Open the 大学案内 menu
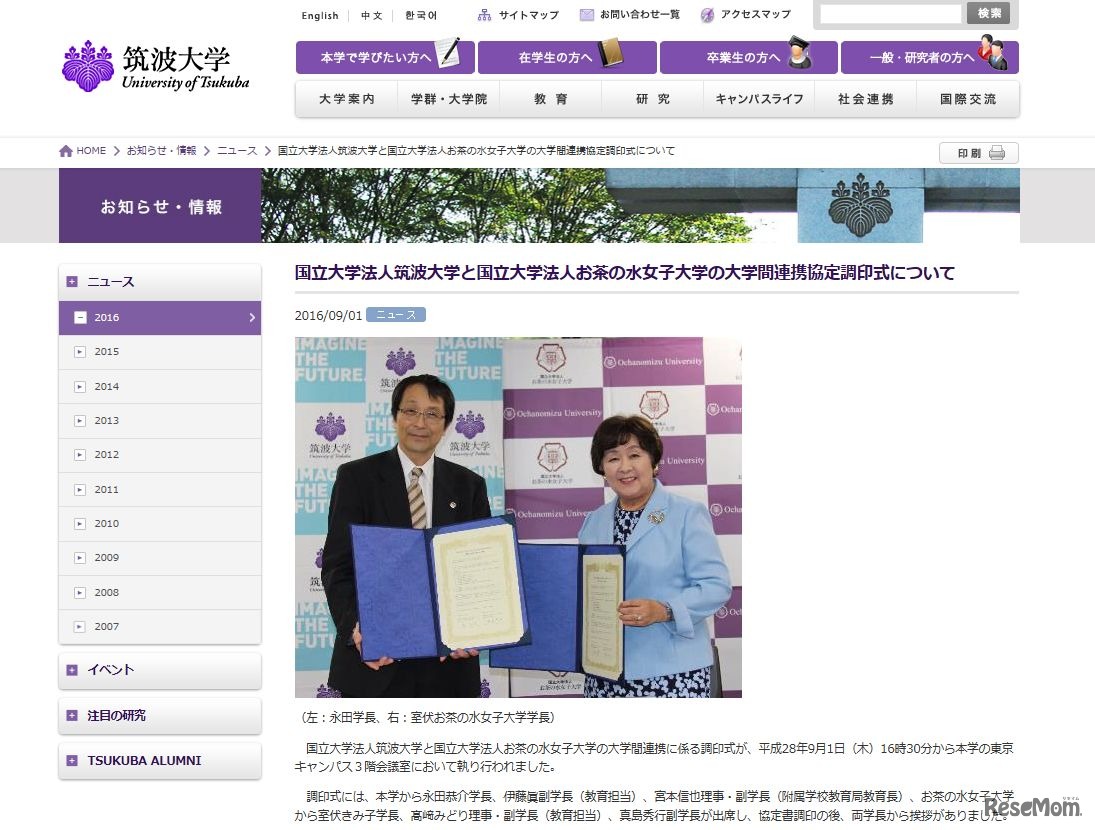This screenshot has width=1095, height=830. pos(347,99)
